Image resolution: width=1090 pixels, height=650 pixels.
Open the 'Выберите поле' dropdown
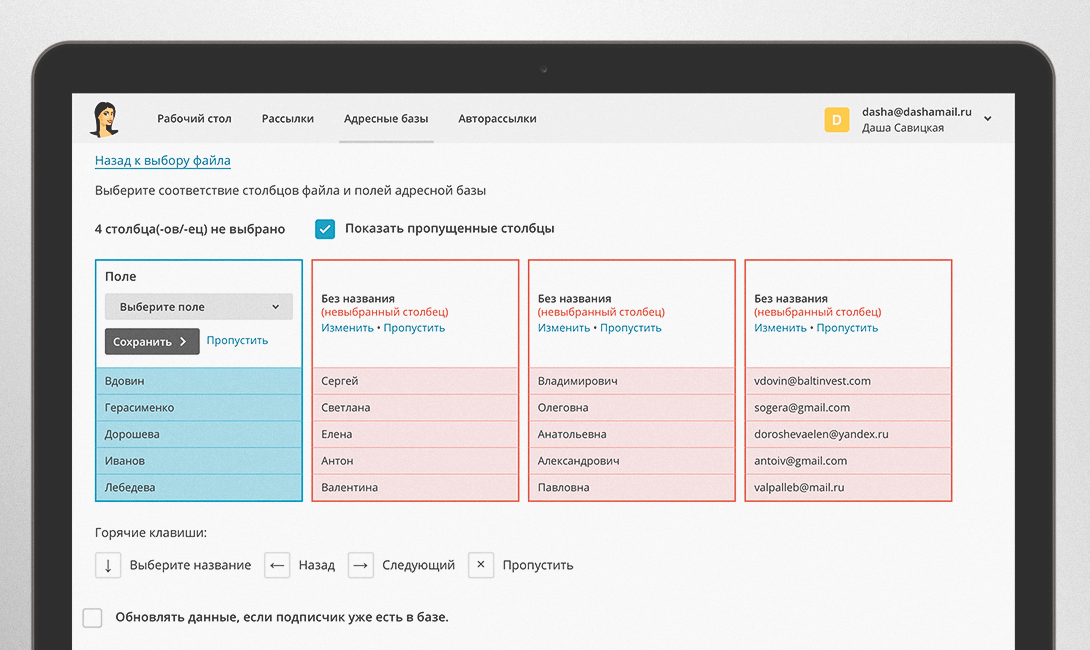pyautogui.click(x=198, y=307)
